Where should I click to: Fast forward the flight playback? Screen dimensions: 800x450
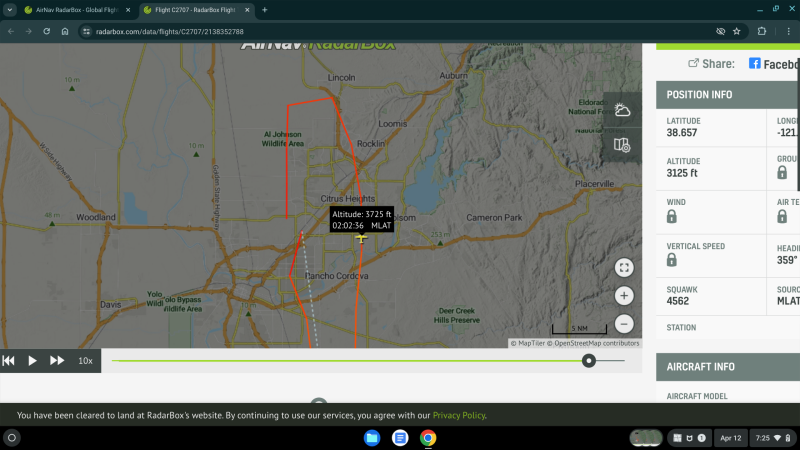(x=57, y=361)
